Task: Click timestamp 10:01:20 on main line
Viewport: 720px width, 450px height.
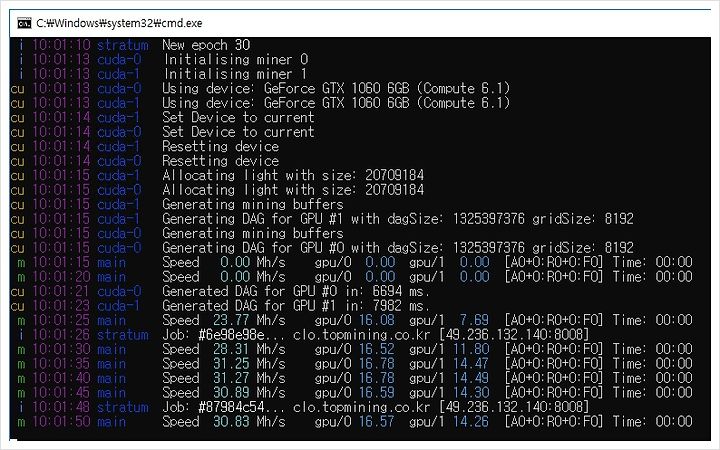Action: point(62,277)
